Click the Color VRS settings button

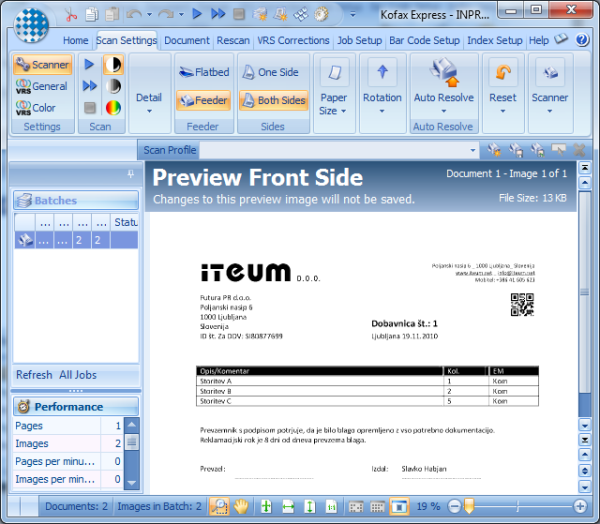[x=36, y=108]
